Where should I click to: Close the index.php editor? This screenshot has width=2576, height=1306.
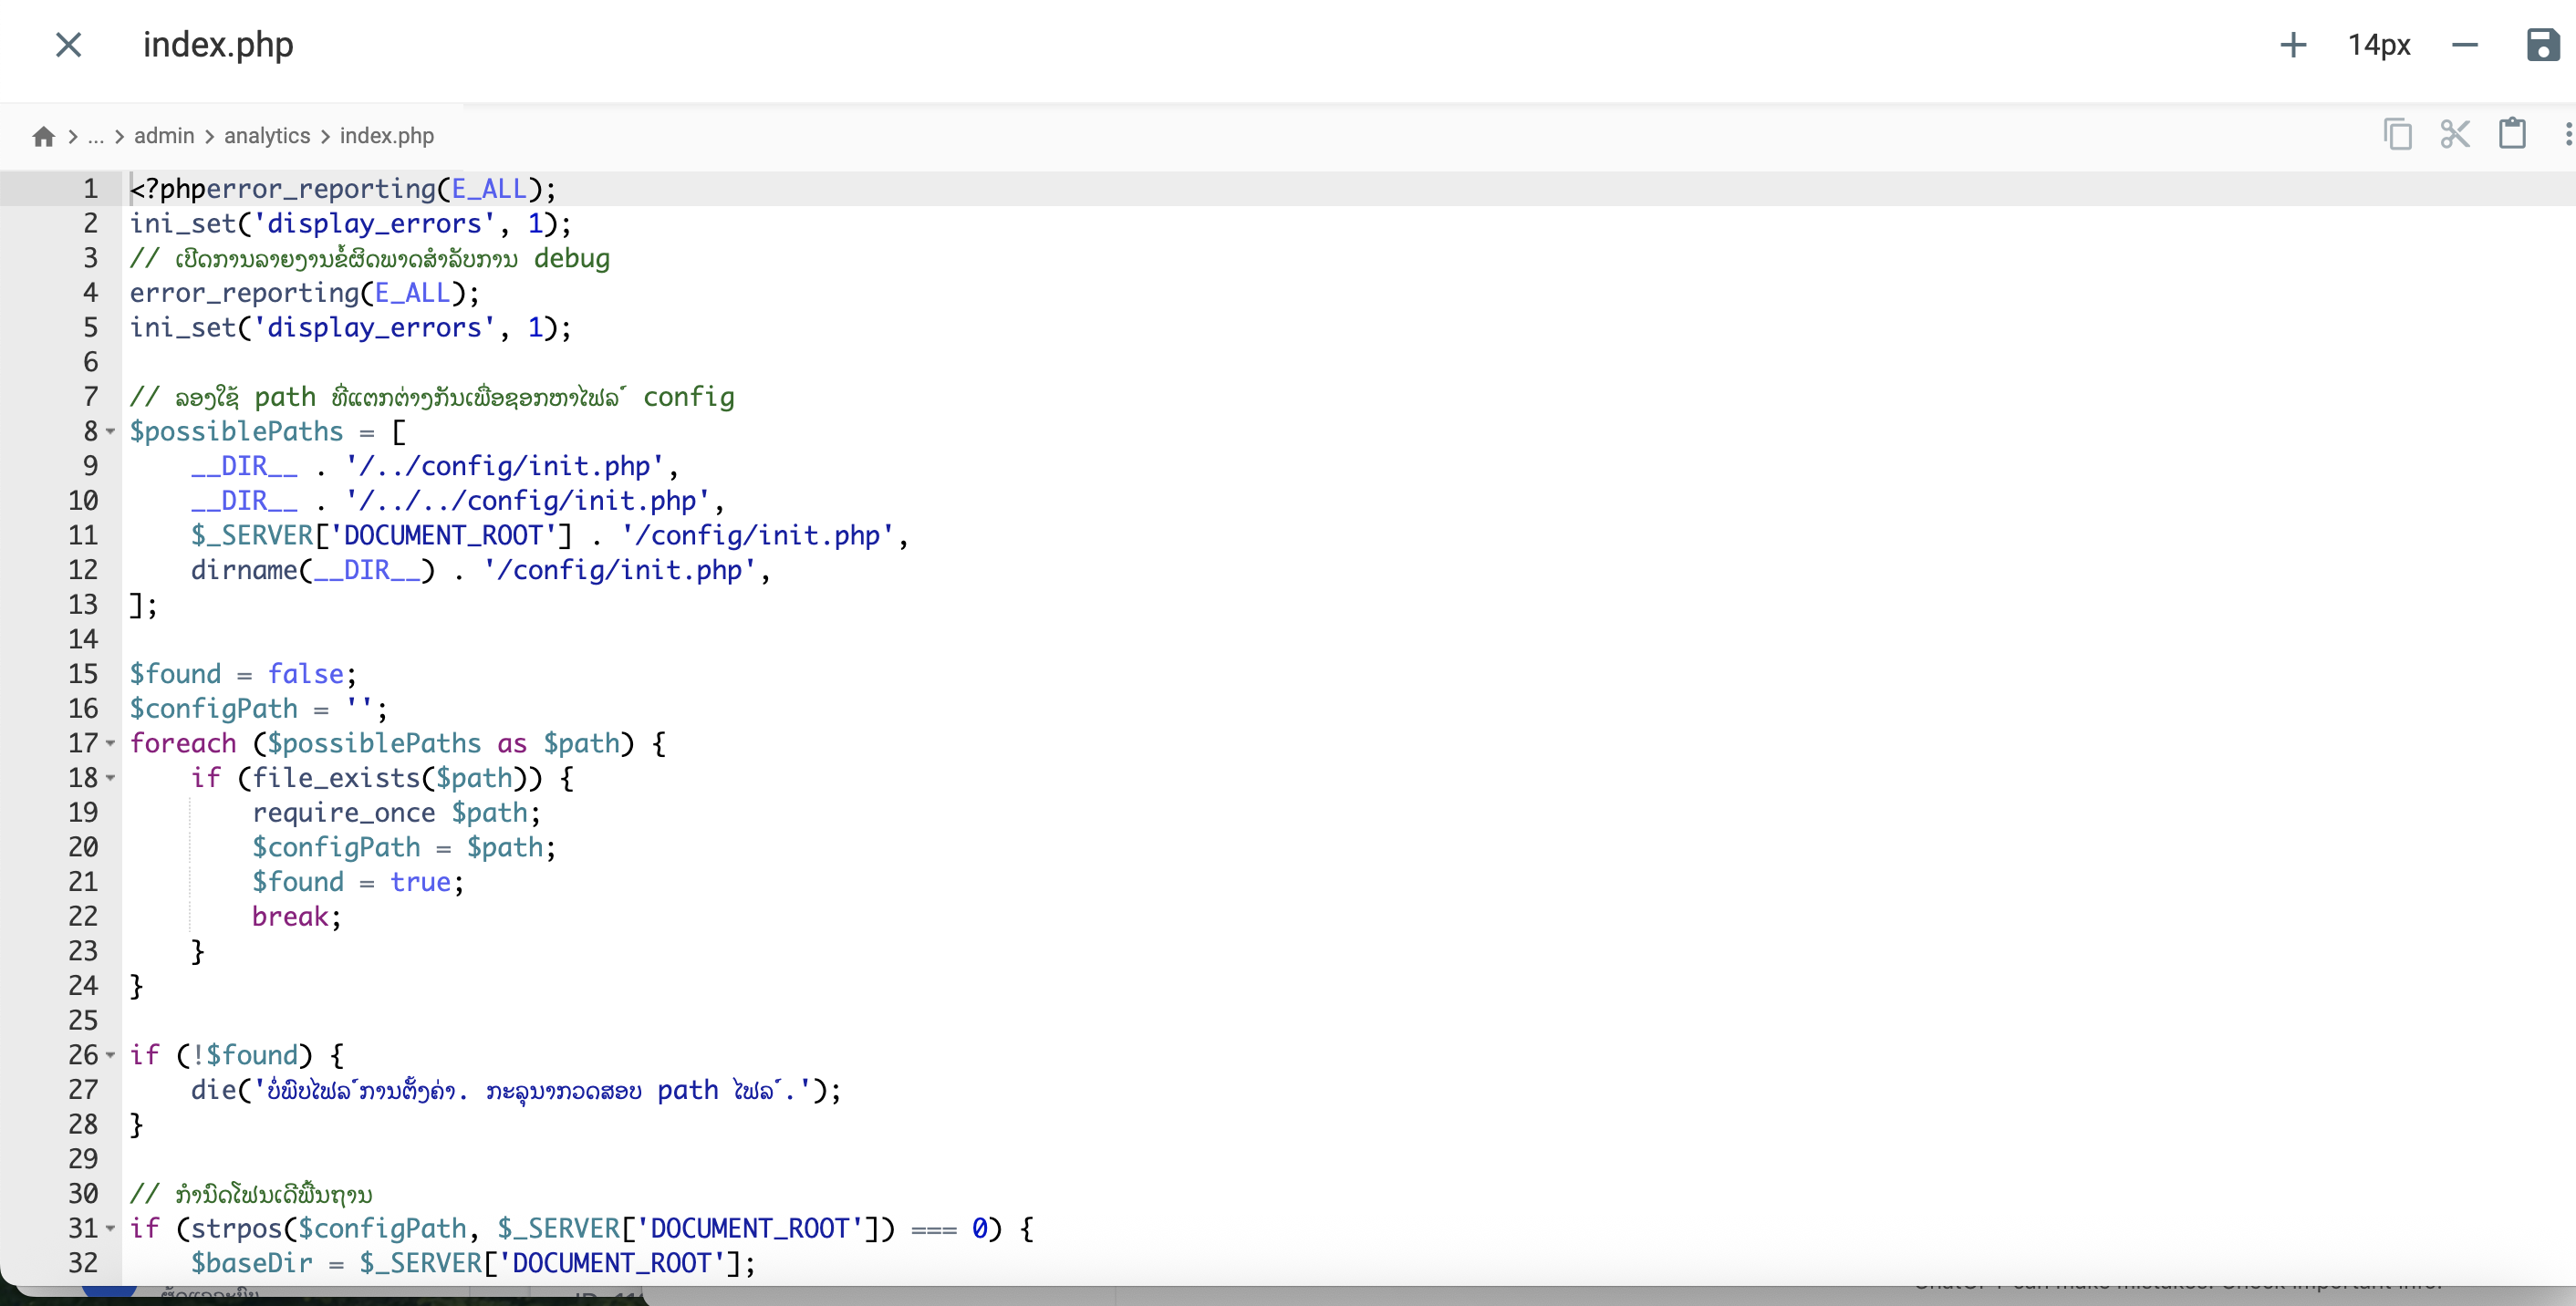tap(68, 44)
